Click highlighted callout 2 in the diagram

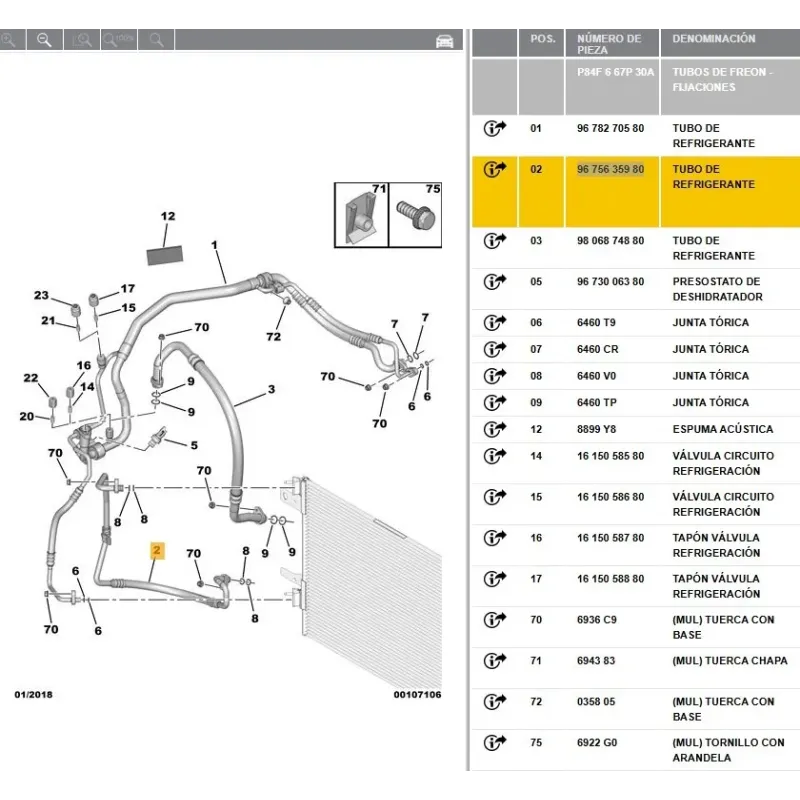(x=157, y=549)
